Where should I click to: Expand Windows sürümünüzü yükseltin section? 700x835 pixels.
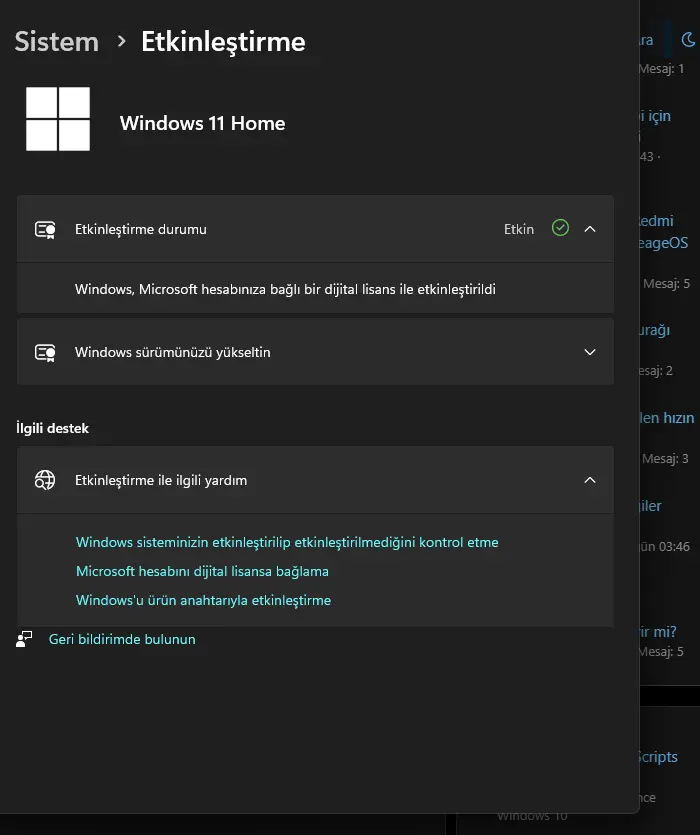pos(590,352)
